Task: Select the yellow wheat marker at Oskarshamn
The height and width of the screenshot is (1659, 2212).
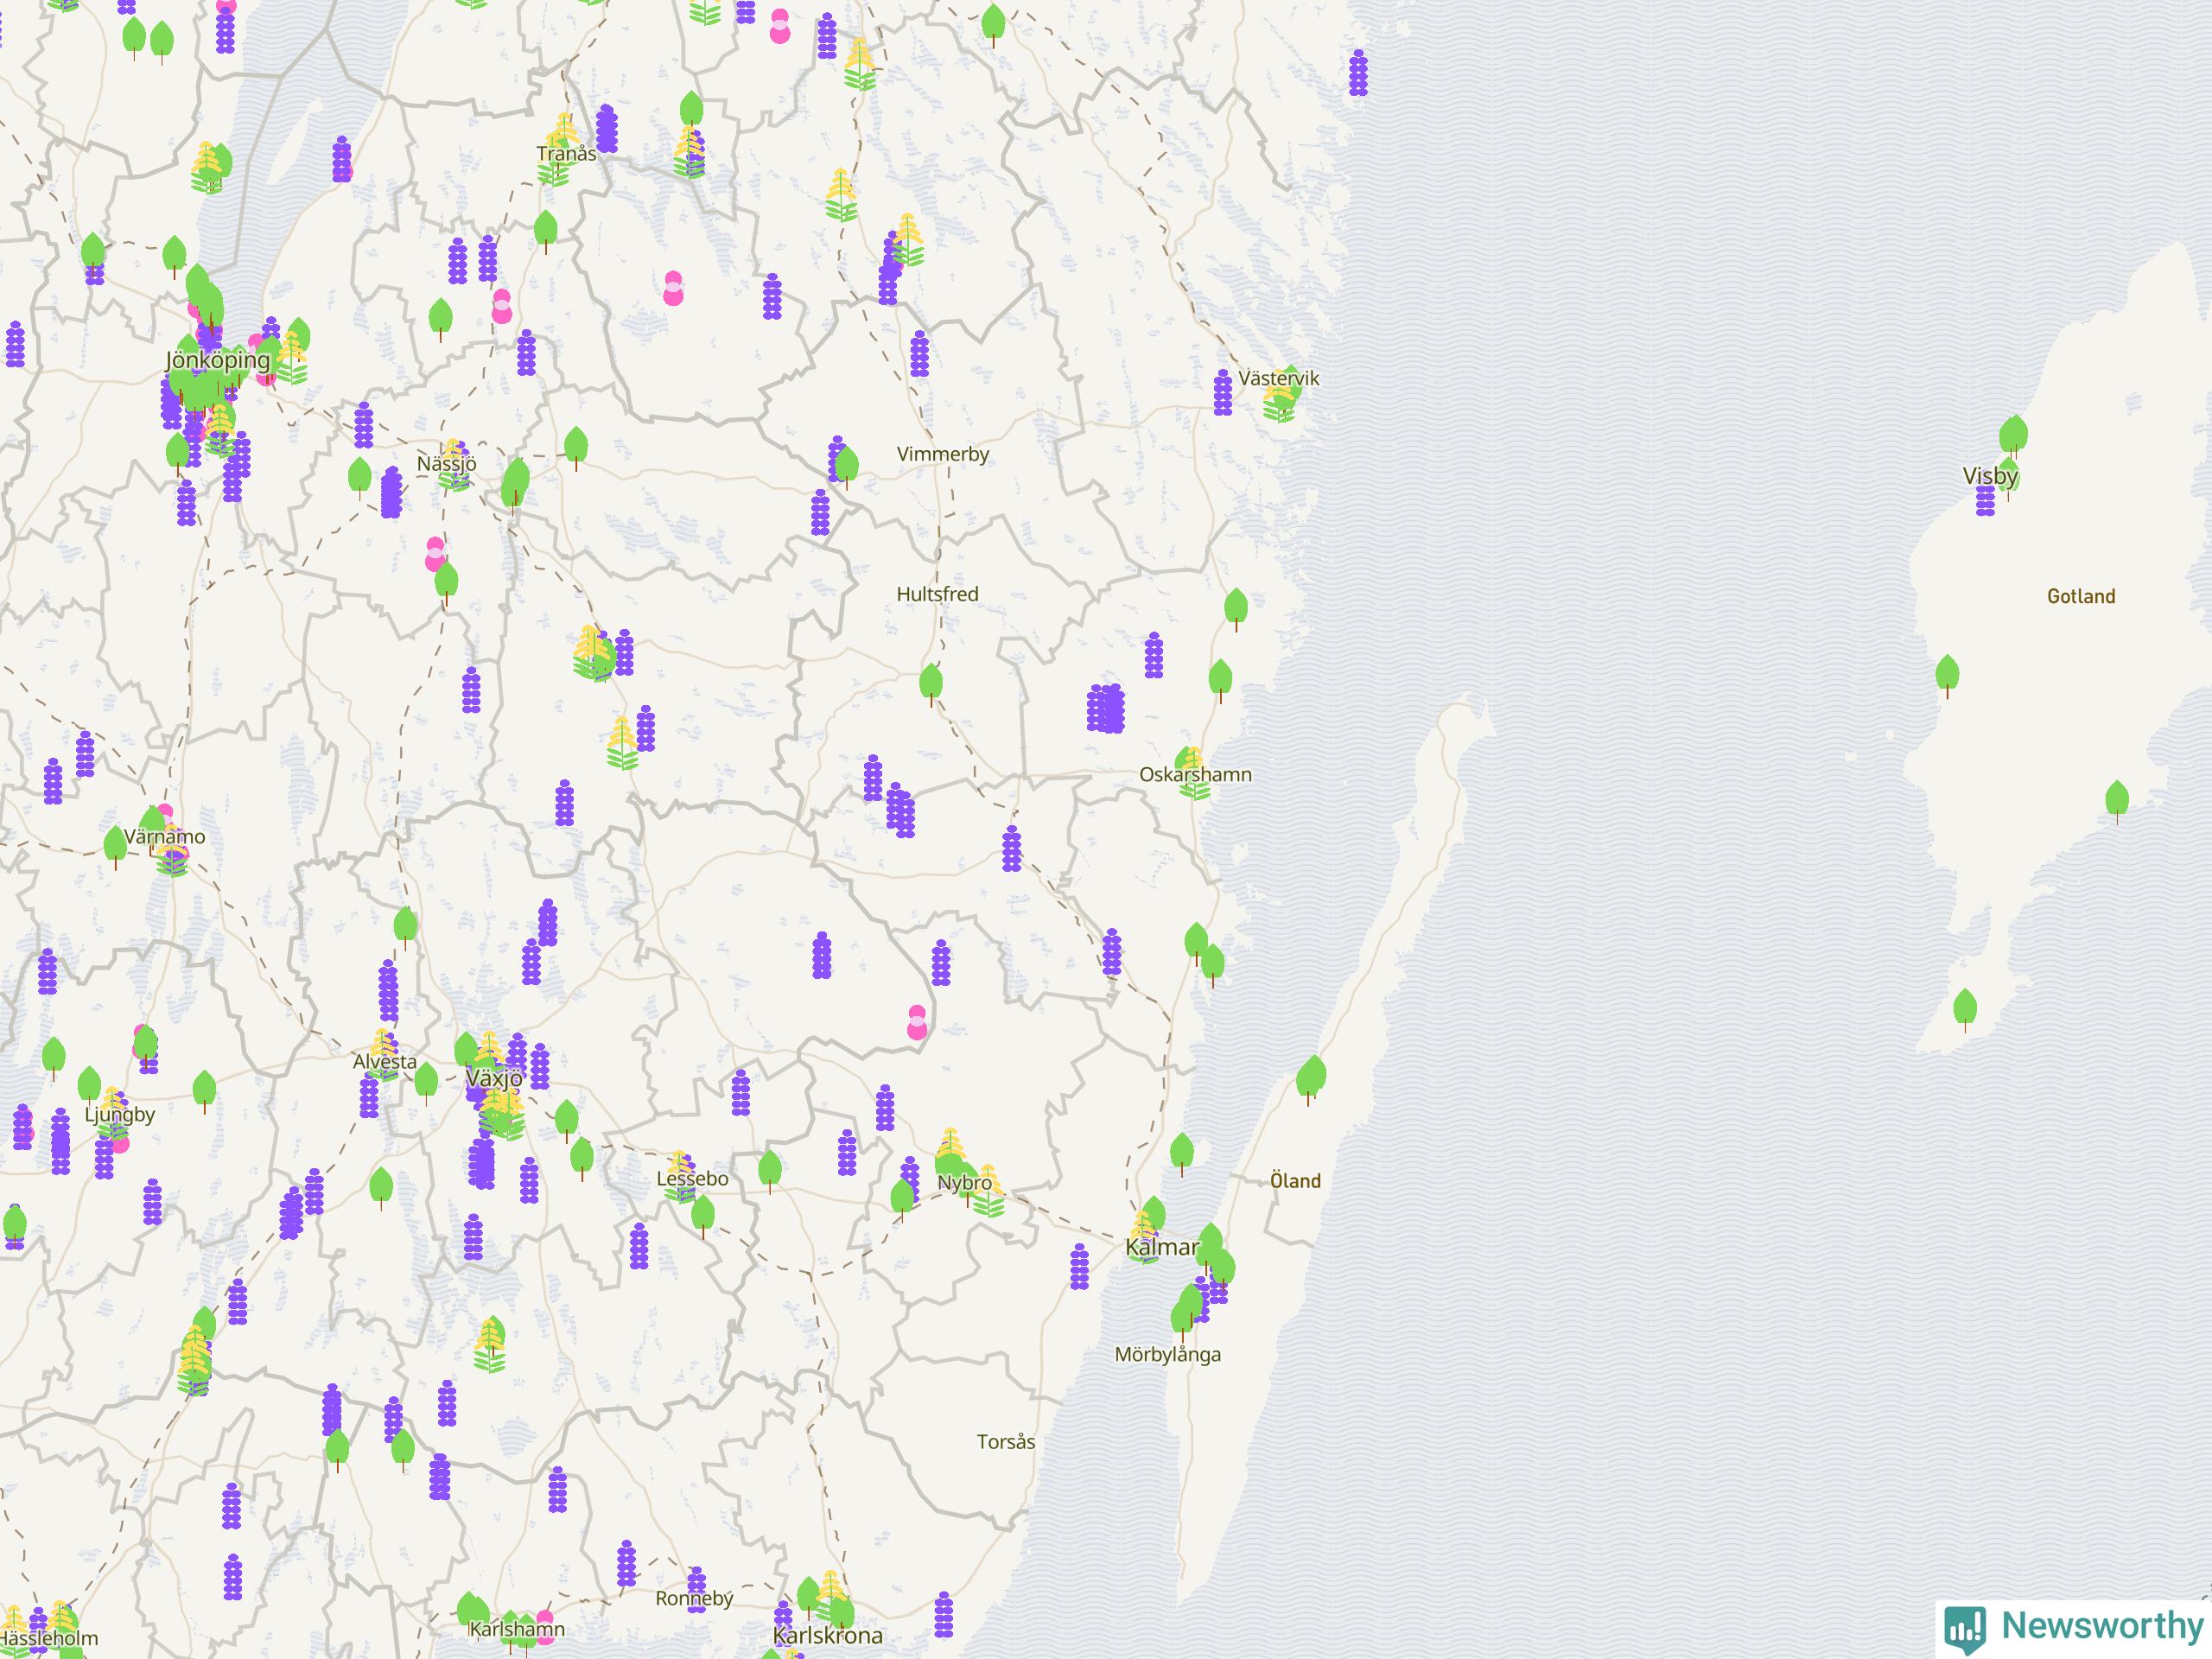Action: click(x=1193, y=773)
